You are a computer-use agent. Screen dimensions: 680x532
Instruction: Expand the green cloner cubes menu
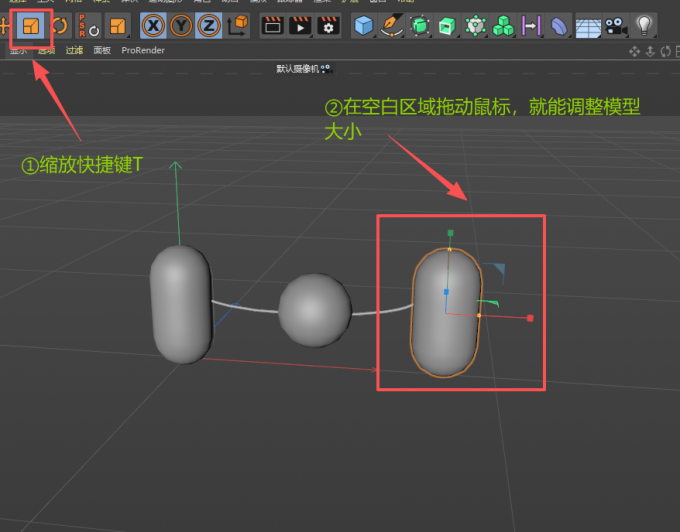pyautogui.click(x=503, y=26)
